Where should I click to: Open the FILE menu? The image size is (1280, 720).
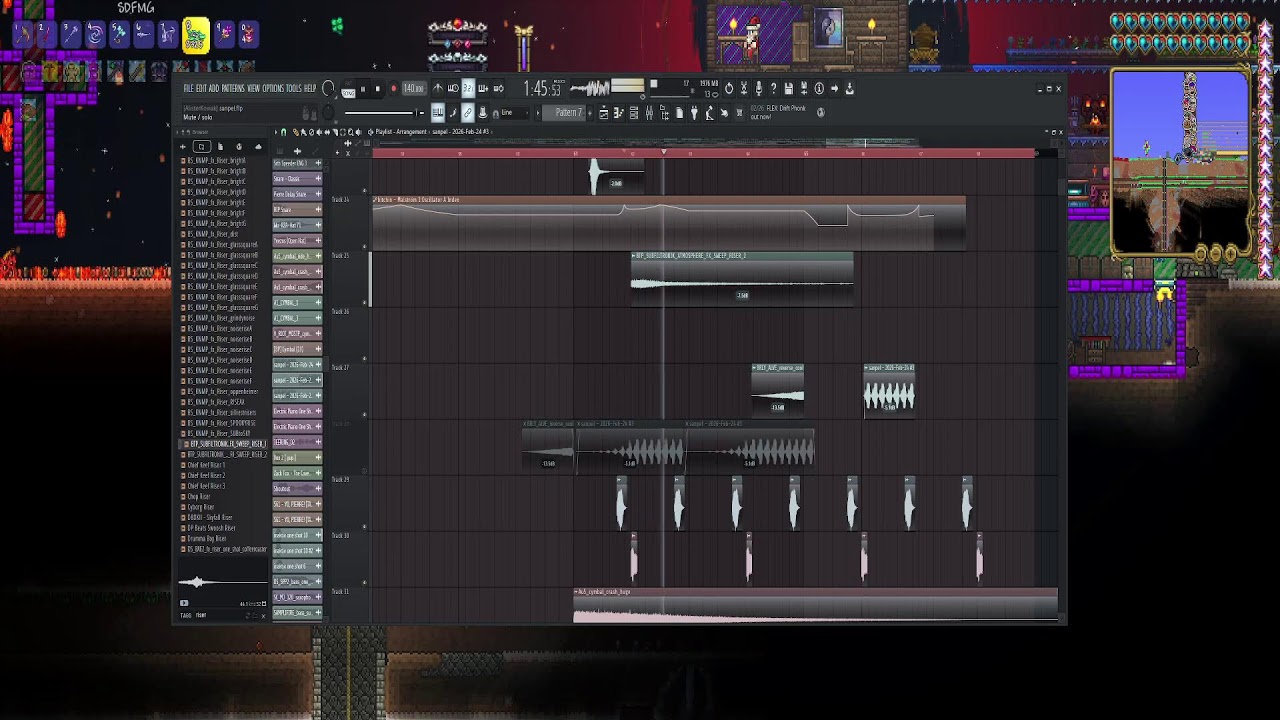(188, 88)
